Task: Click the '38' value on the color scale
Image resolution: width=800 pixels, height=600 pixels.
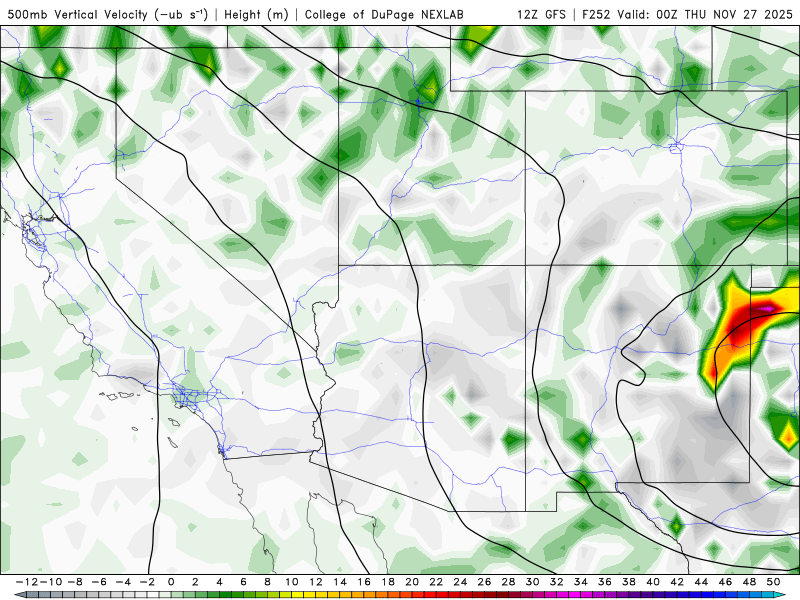Action: coord(629,582)
